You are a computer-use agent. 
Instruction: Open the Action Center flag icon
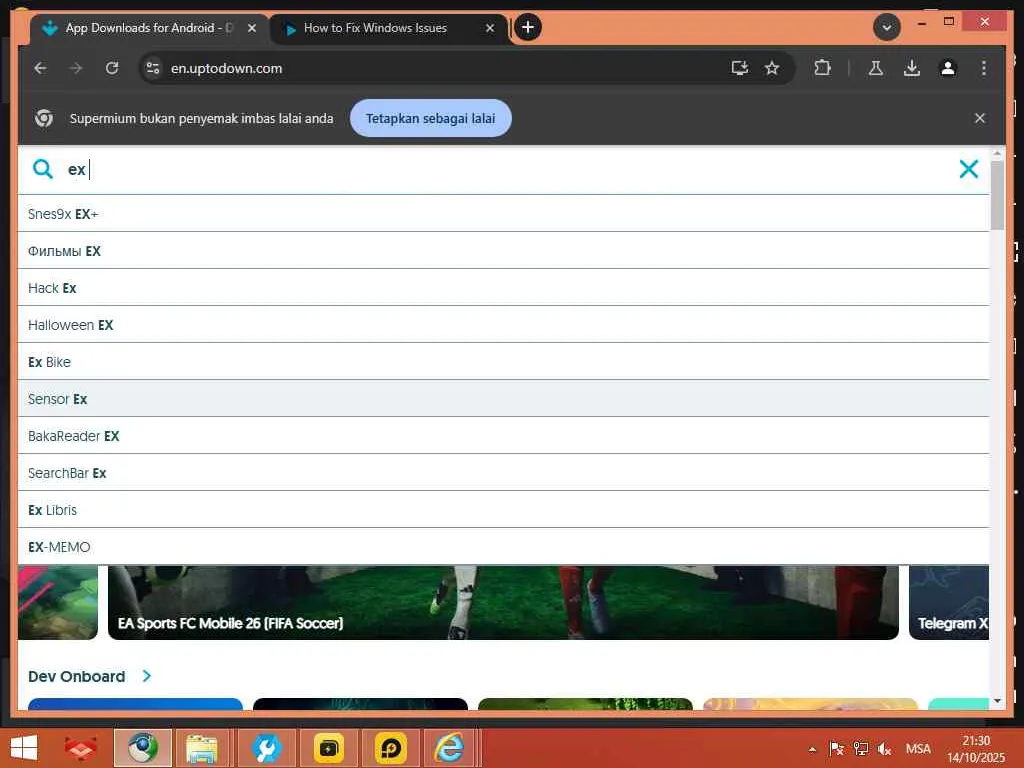837,749
